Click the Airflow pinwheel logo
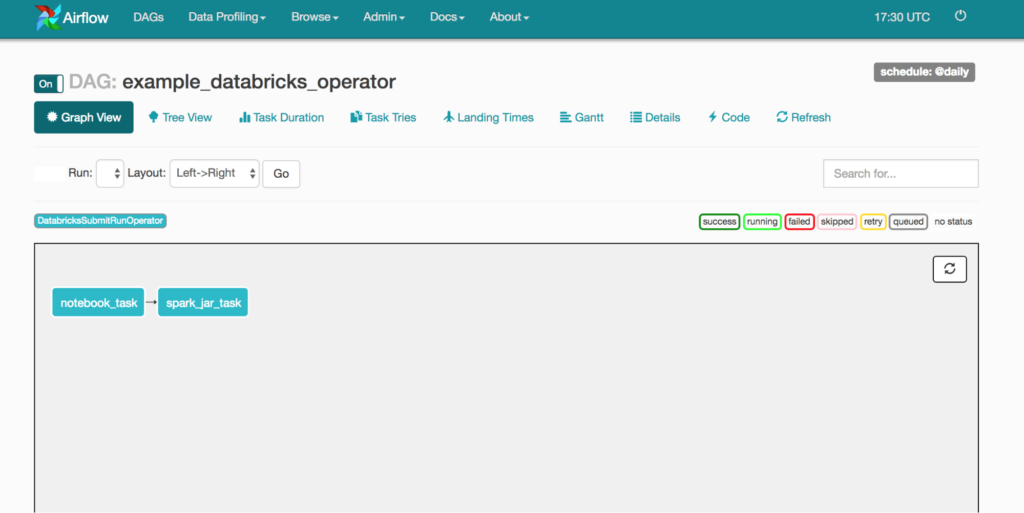The width and height of the screenshot is (1024, 513). [47, 17]
